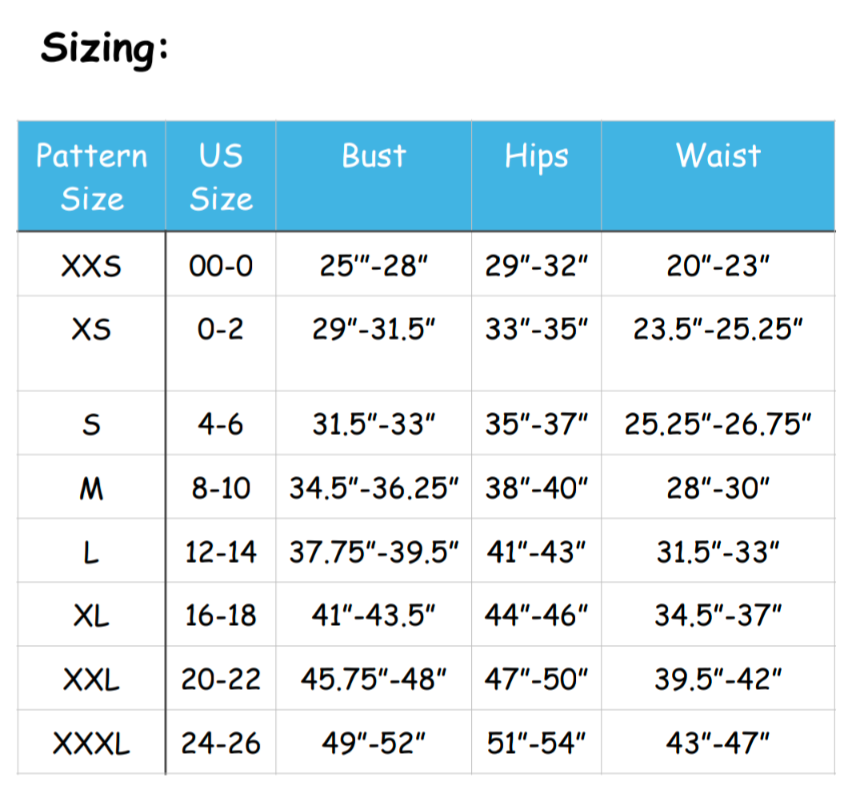Click bust measurement 37.75"-39.5" cell
Viewport: 848px width, 797px height.
373,552
